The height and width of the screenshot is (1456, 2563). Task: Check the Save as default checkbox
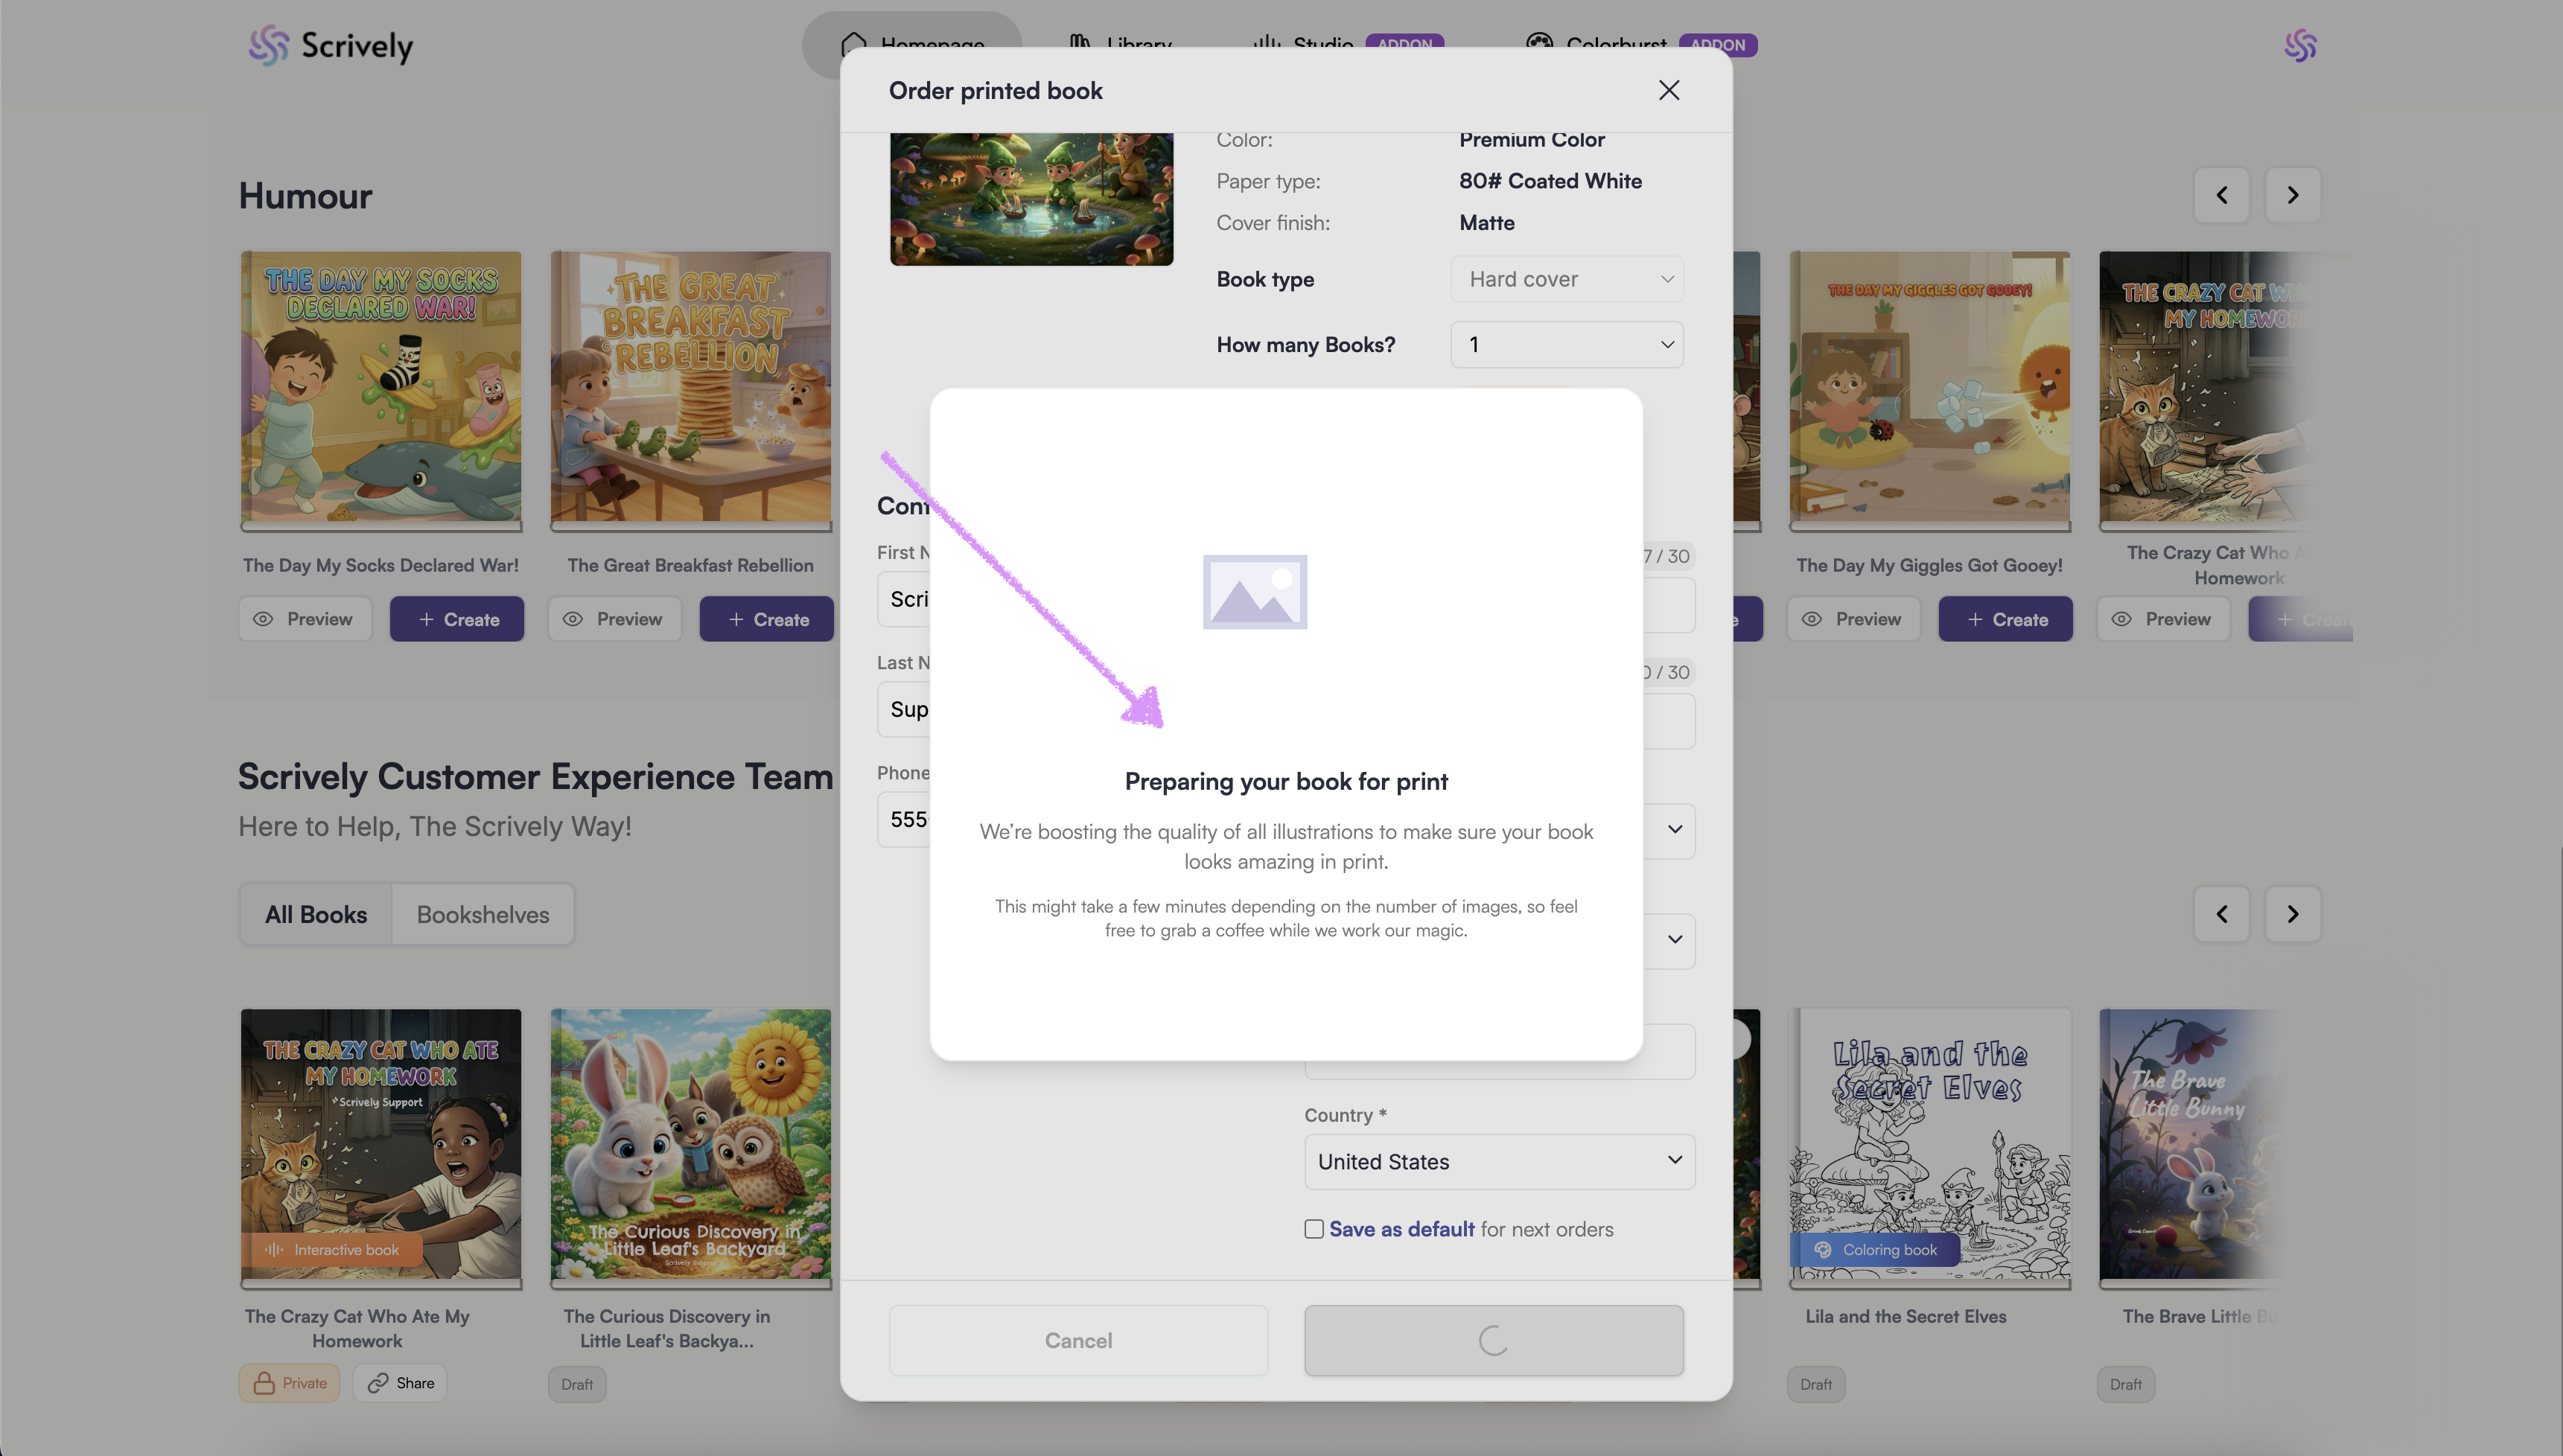[1314, 1229]
